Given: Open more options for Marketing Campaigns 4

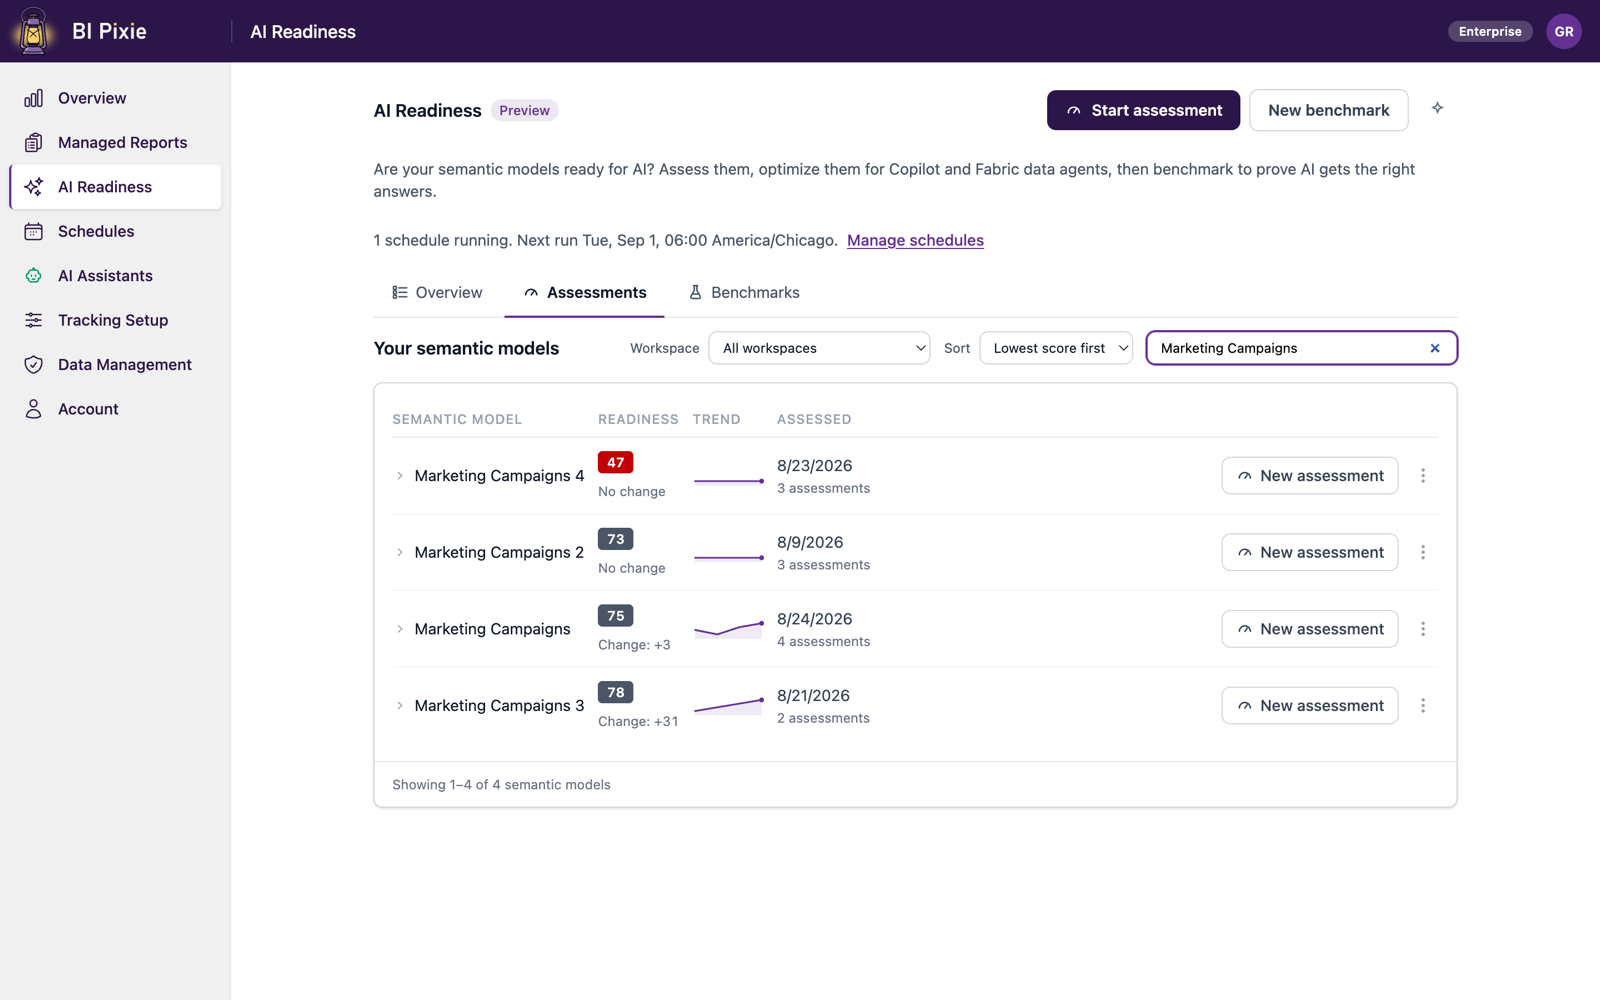Looking at the screenshot, I should 1423,476.
